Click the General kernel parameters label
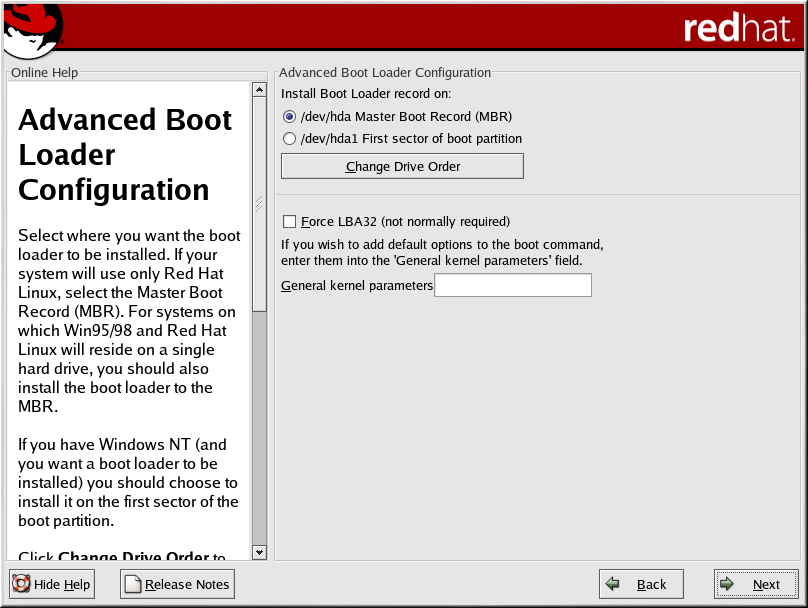This screenshot has height=608, width=808. click(x=357, y=286)
